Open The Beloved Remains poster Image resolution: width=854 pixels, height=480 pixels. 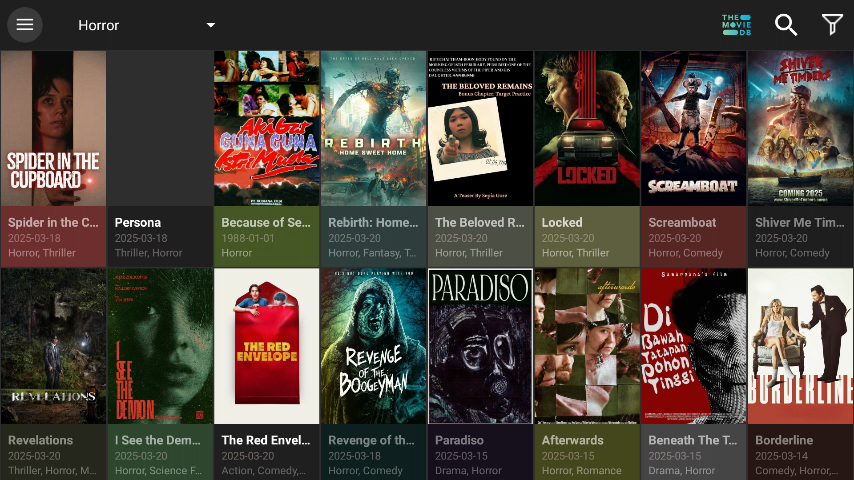point(480,128)
